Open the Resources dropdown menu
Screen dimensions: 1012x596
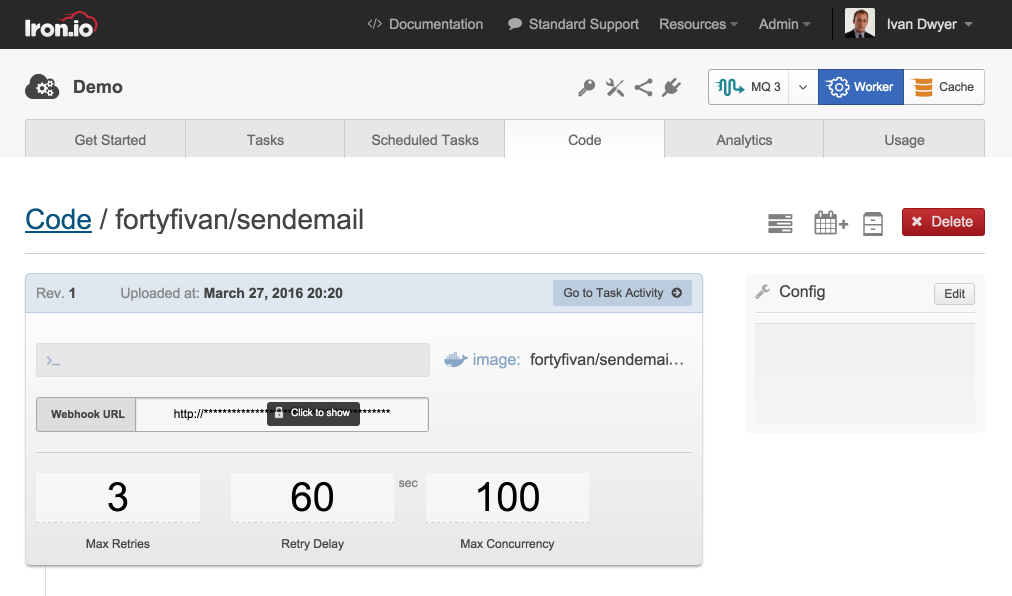click(x=698, y=24)
